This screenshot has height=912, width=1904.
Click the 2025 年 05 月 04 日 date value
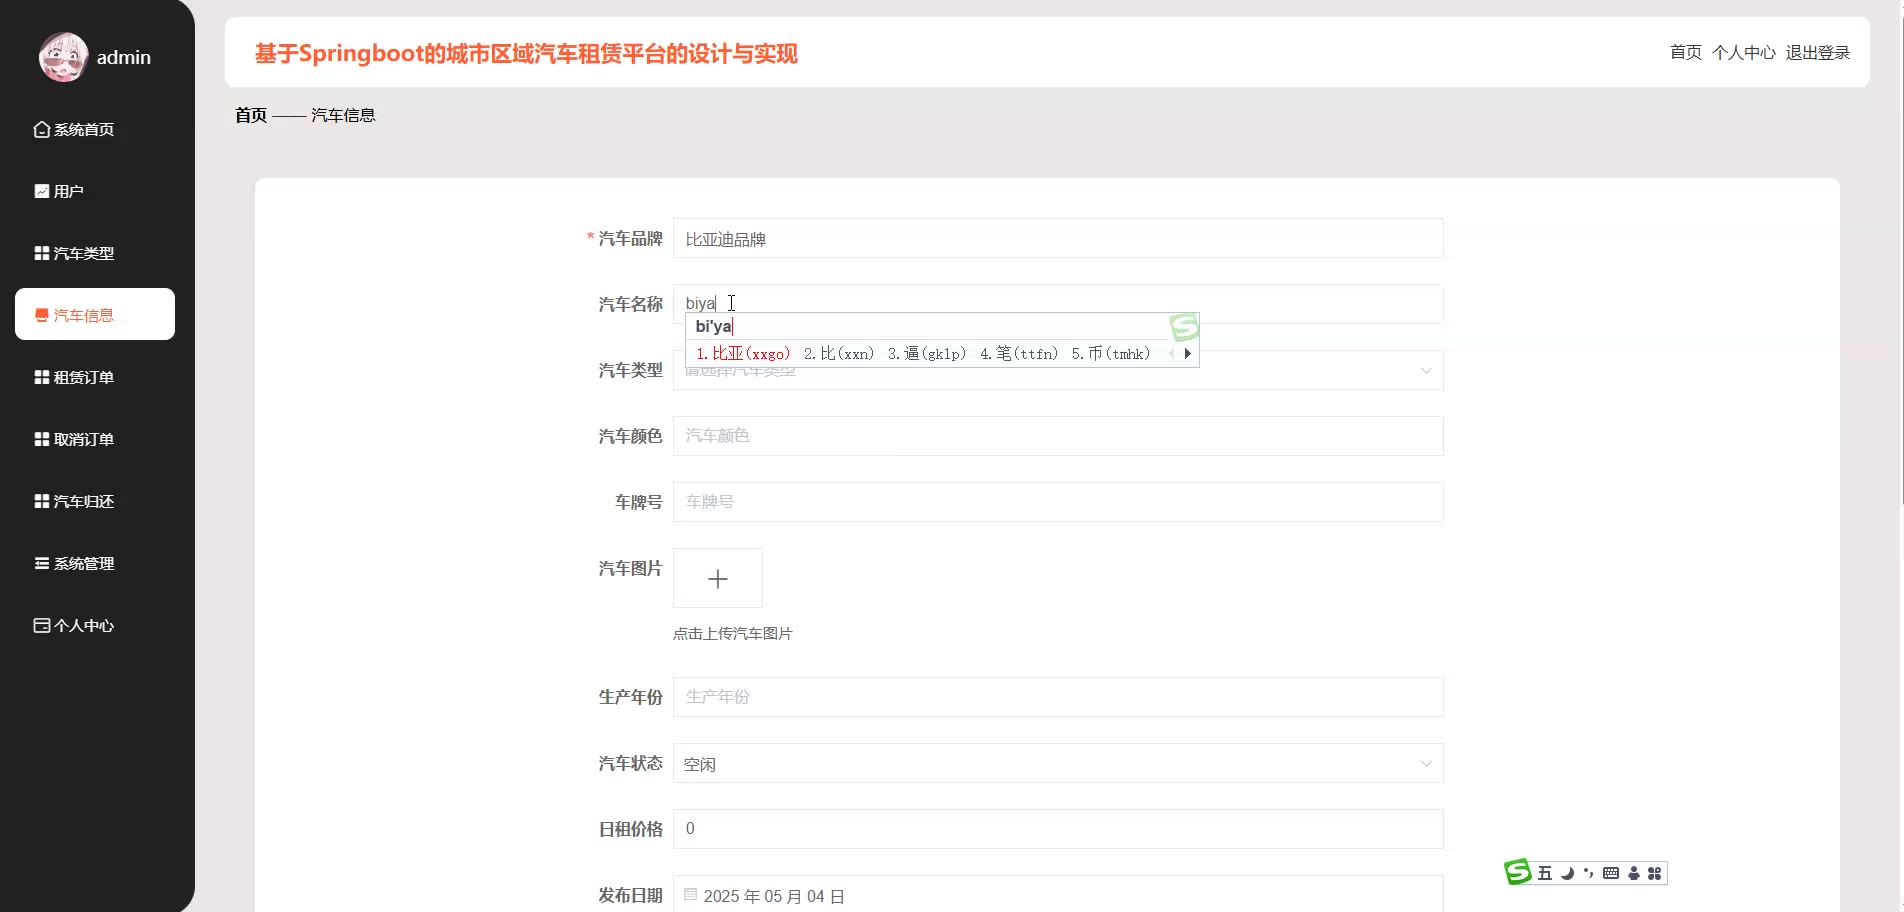click(x=774, y=896)
